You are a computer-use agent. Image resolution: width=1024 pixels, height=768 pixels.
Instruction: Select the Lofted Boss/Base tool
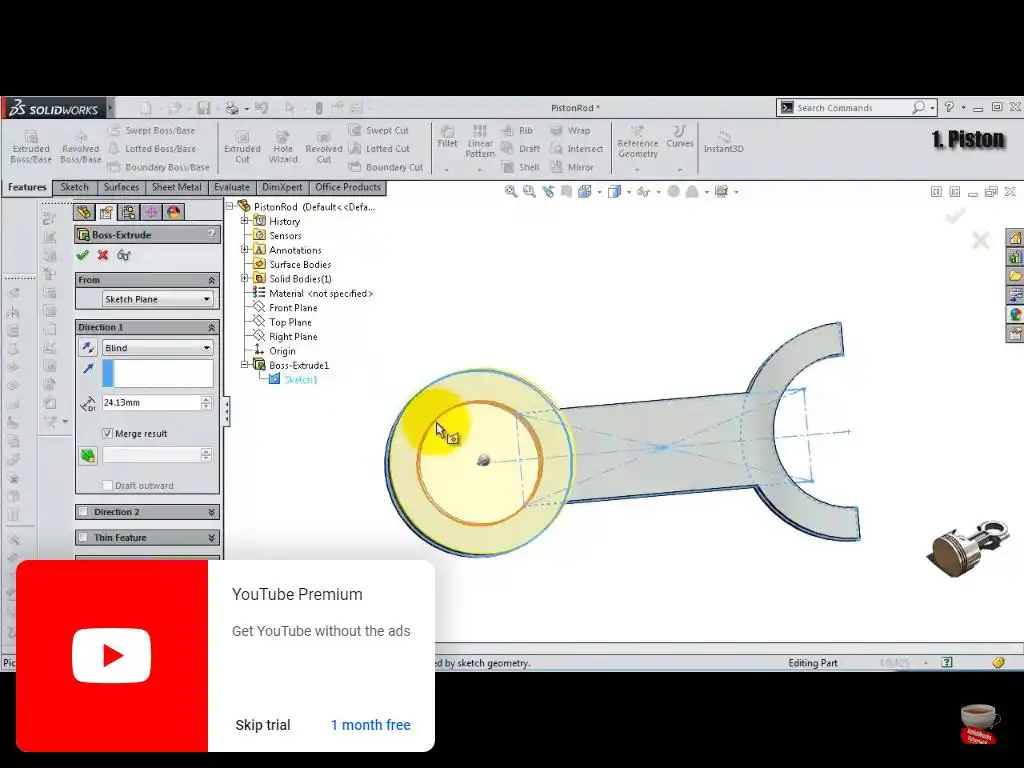point(152,149)
